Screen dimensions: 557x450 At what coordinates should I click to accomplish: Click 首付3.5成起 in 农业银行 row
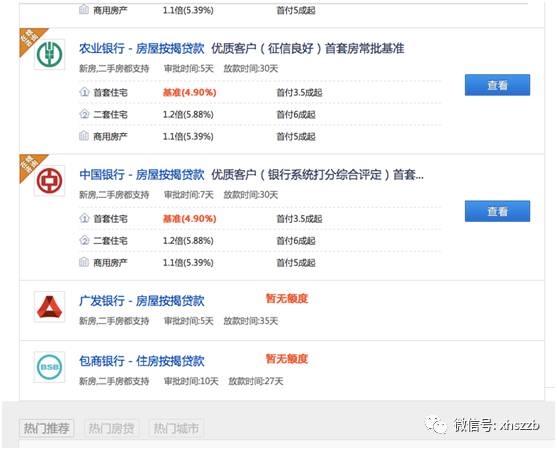pyautogui.click(x=299, y=93)
